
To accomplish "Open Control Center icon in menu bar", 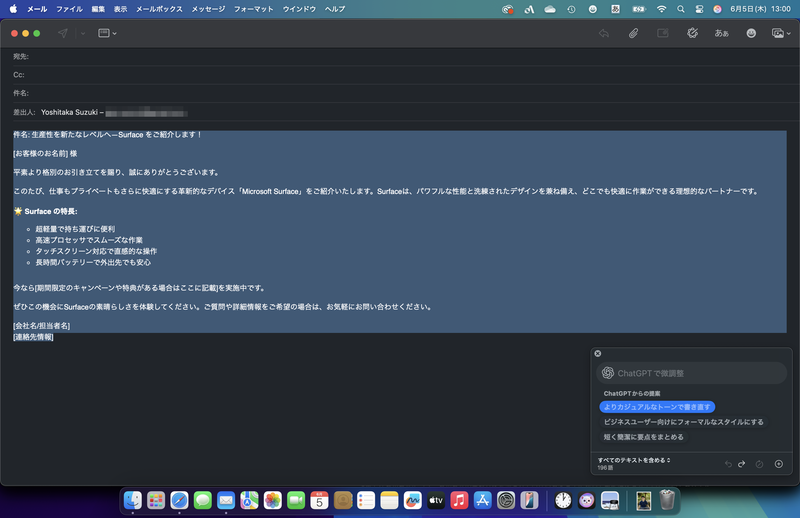I will [x=699, y=9].
